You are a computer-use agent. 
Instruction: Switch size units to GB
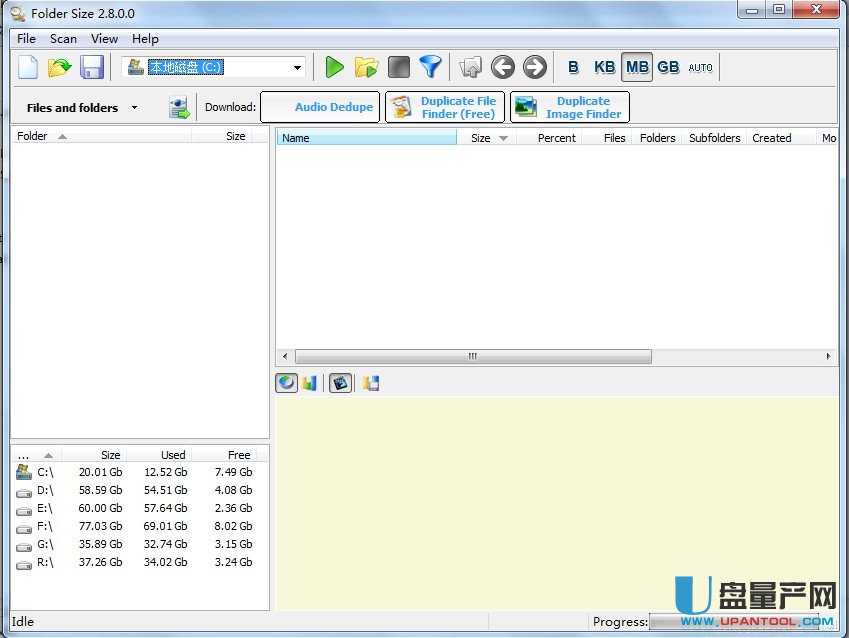tap(668, 67)
